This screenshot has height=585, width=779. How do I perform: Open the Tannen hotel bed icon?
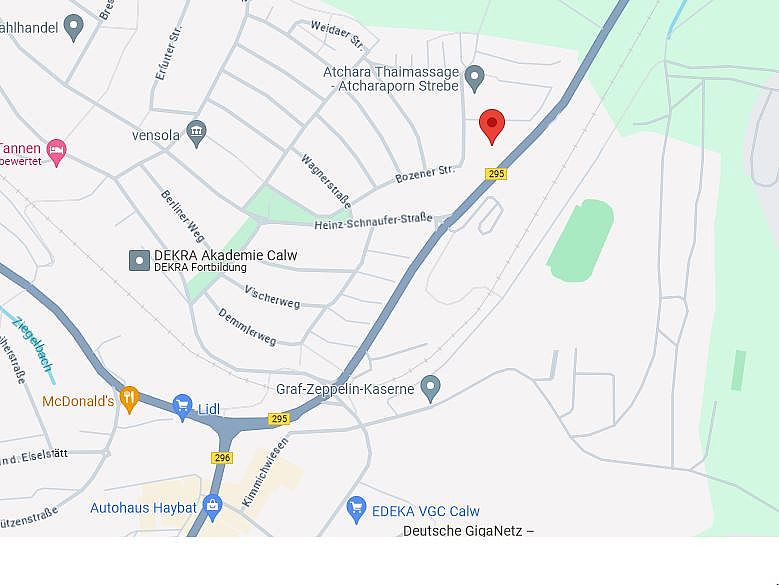click(56, 152)
